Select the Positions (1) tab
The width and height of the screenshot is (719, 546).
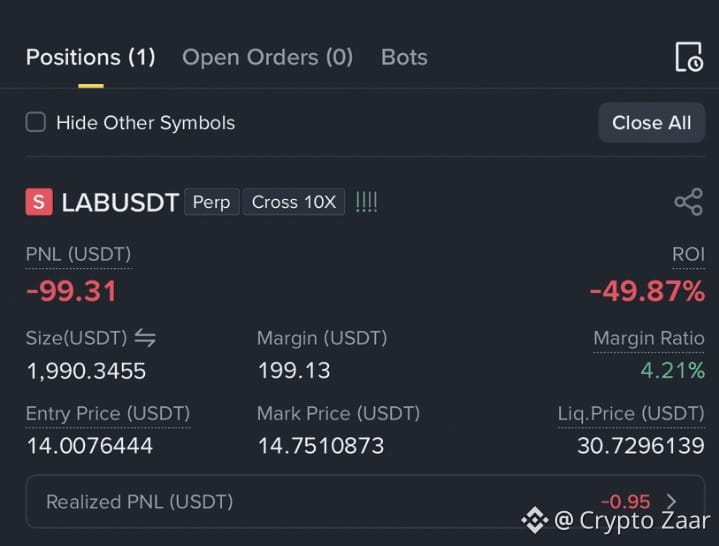(91, 58)
